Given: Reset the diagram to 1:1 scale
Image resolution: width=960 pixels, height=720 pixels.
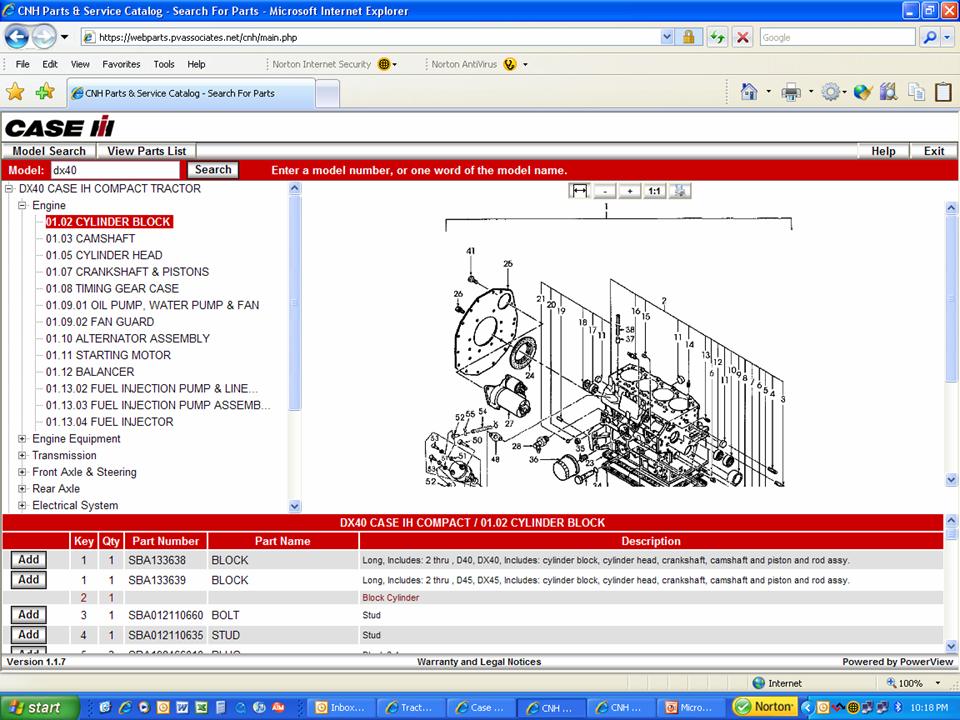Looking at the screenshot, I should click(x=654, y=191).
